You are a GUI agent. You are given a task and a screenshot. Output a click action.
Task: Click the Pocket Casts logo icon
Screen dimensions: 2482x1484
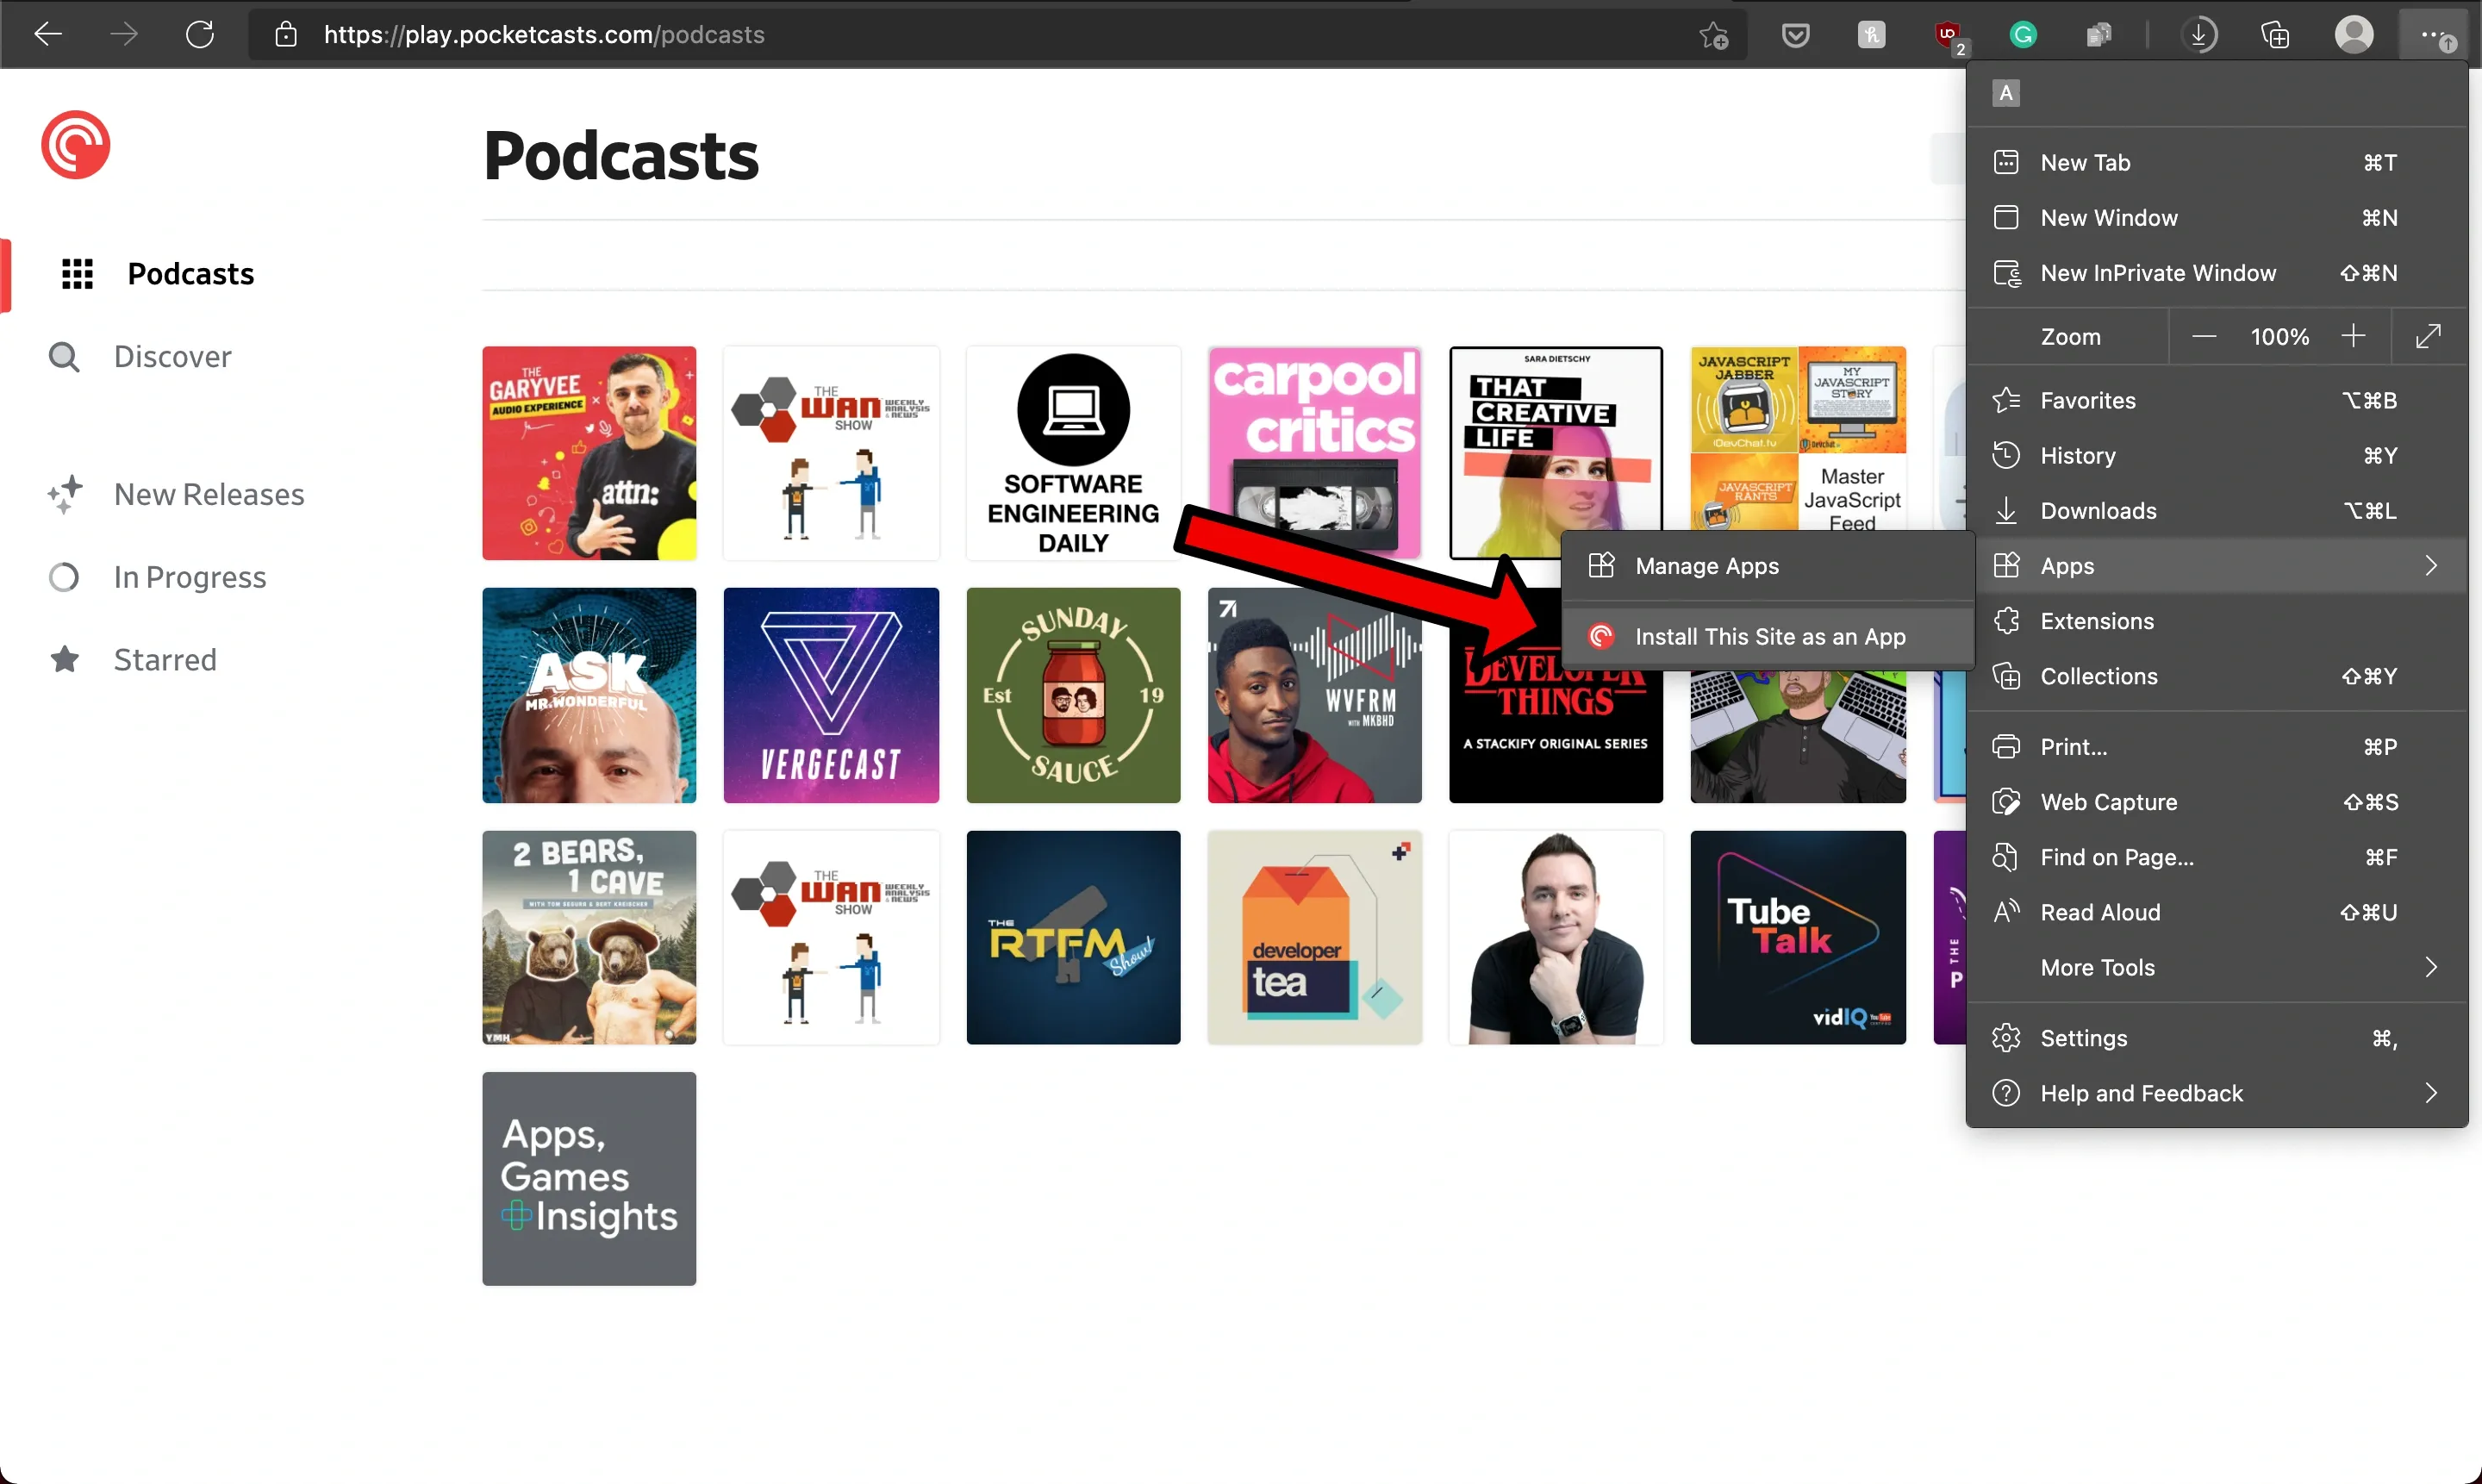point(75,145)
